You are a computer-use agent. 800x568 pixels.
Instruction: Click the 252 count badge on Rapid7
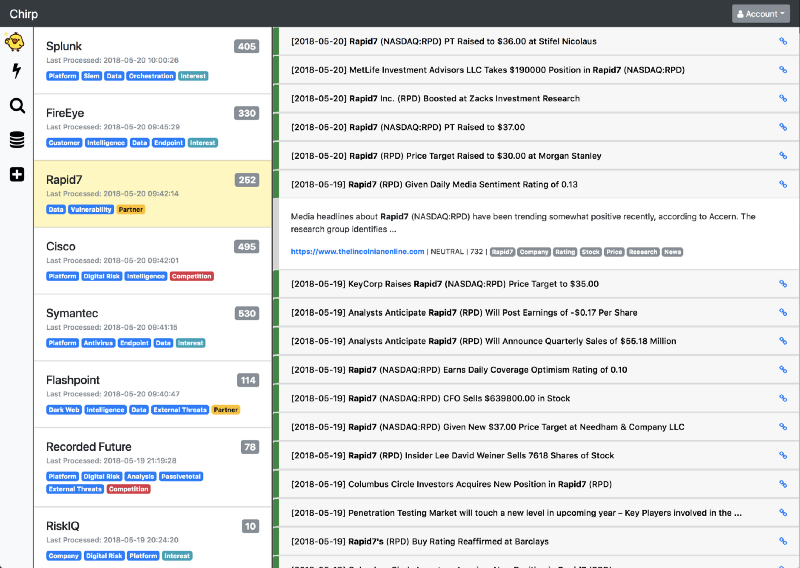pos(247,180)
